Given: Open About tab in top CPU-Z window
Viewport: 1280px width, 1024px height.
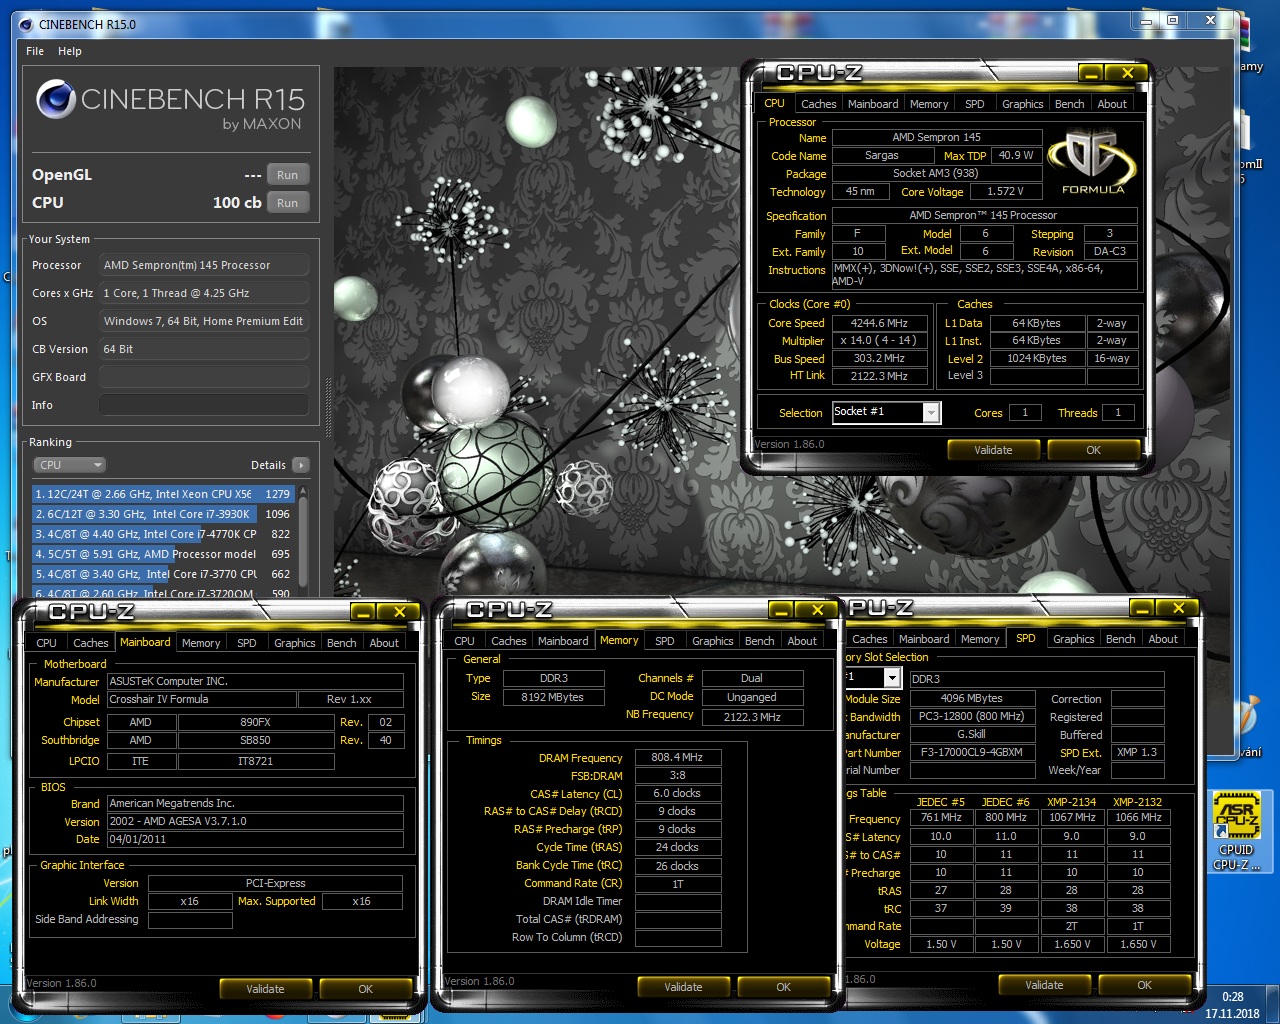Looking at the screenshot, I should (1112, 104).
